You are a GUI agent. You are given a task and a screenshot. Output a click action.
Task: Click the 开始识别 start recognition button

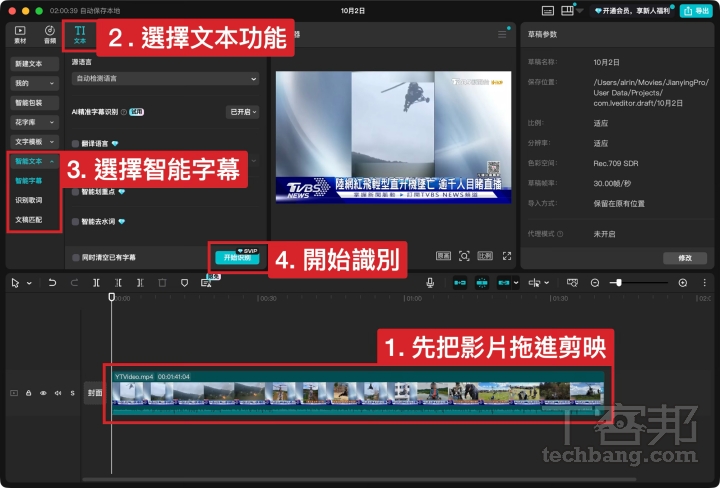pos(237,258)
